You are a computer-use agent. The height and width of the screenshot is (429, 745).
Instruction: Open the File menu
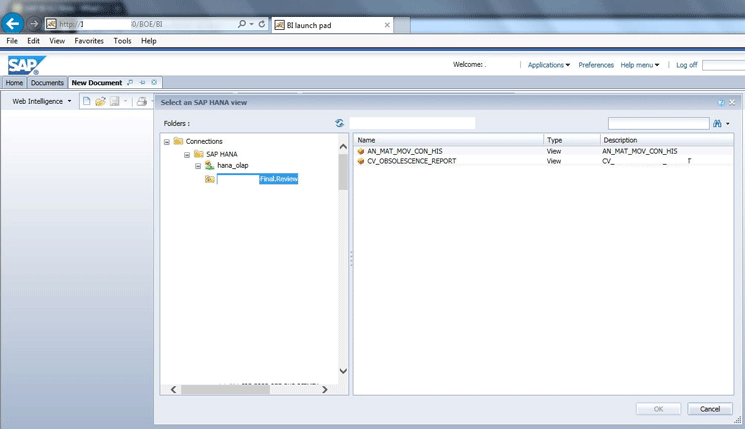[12, 41]
